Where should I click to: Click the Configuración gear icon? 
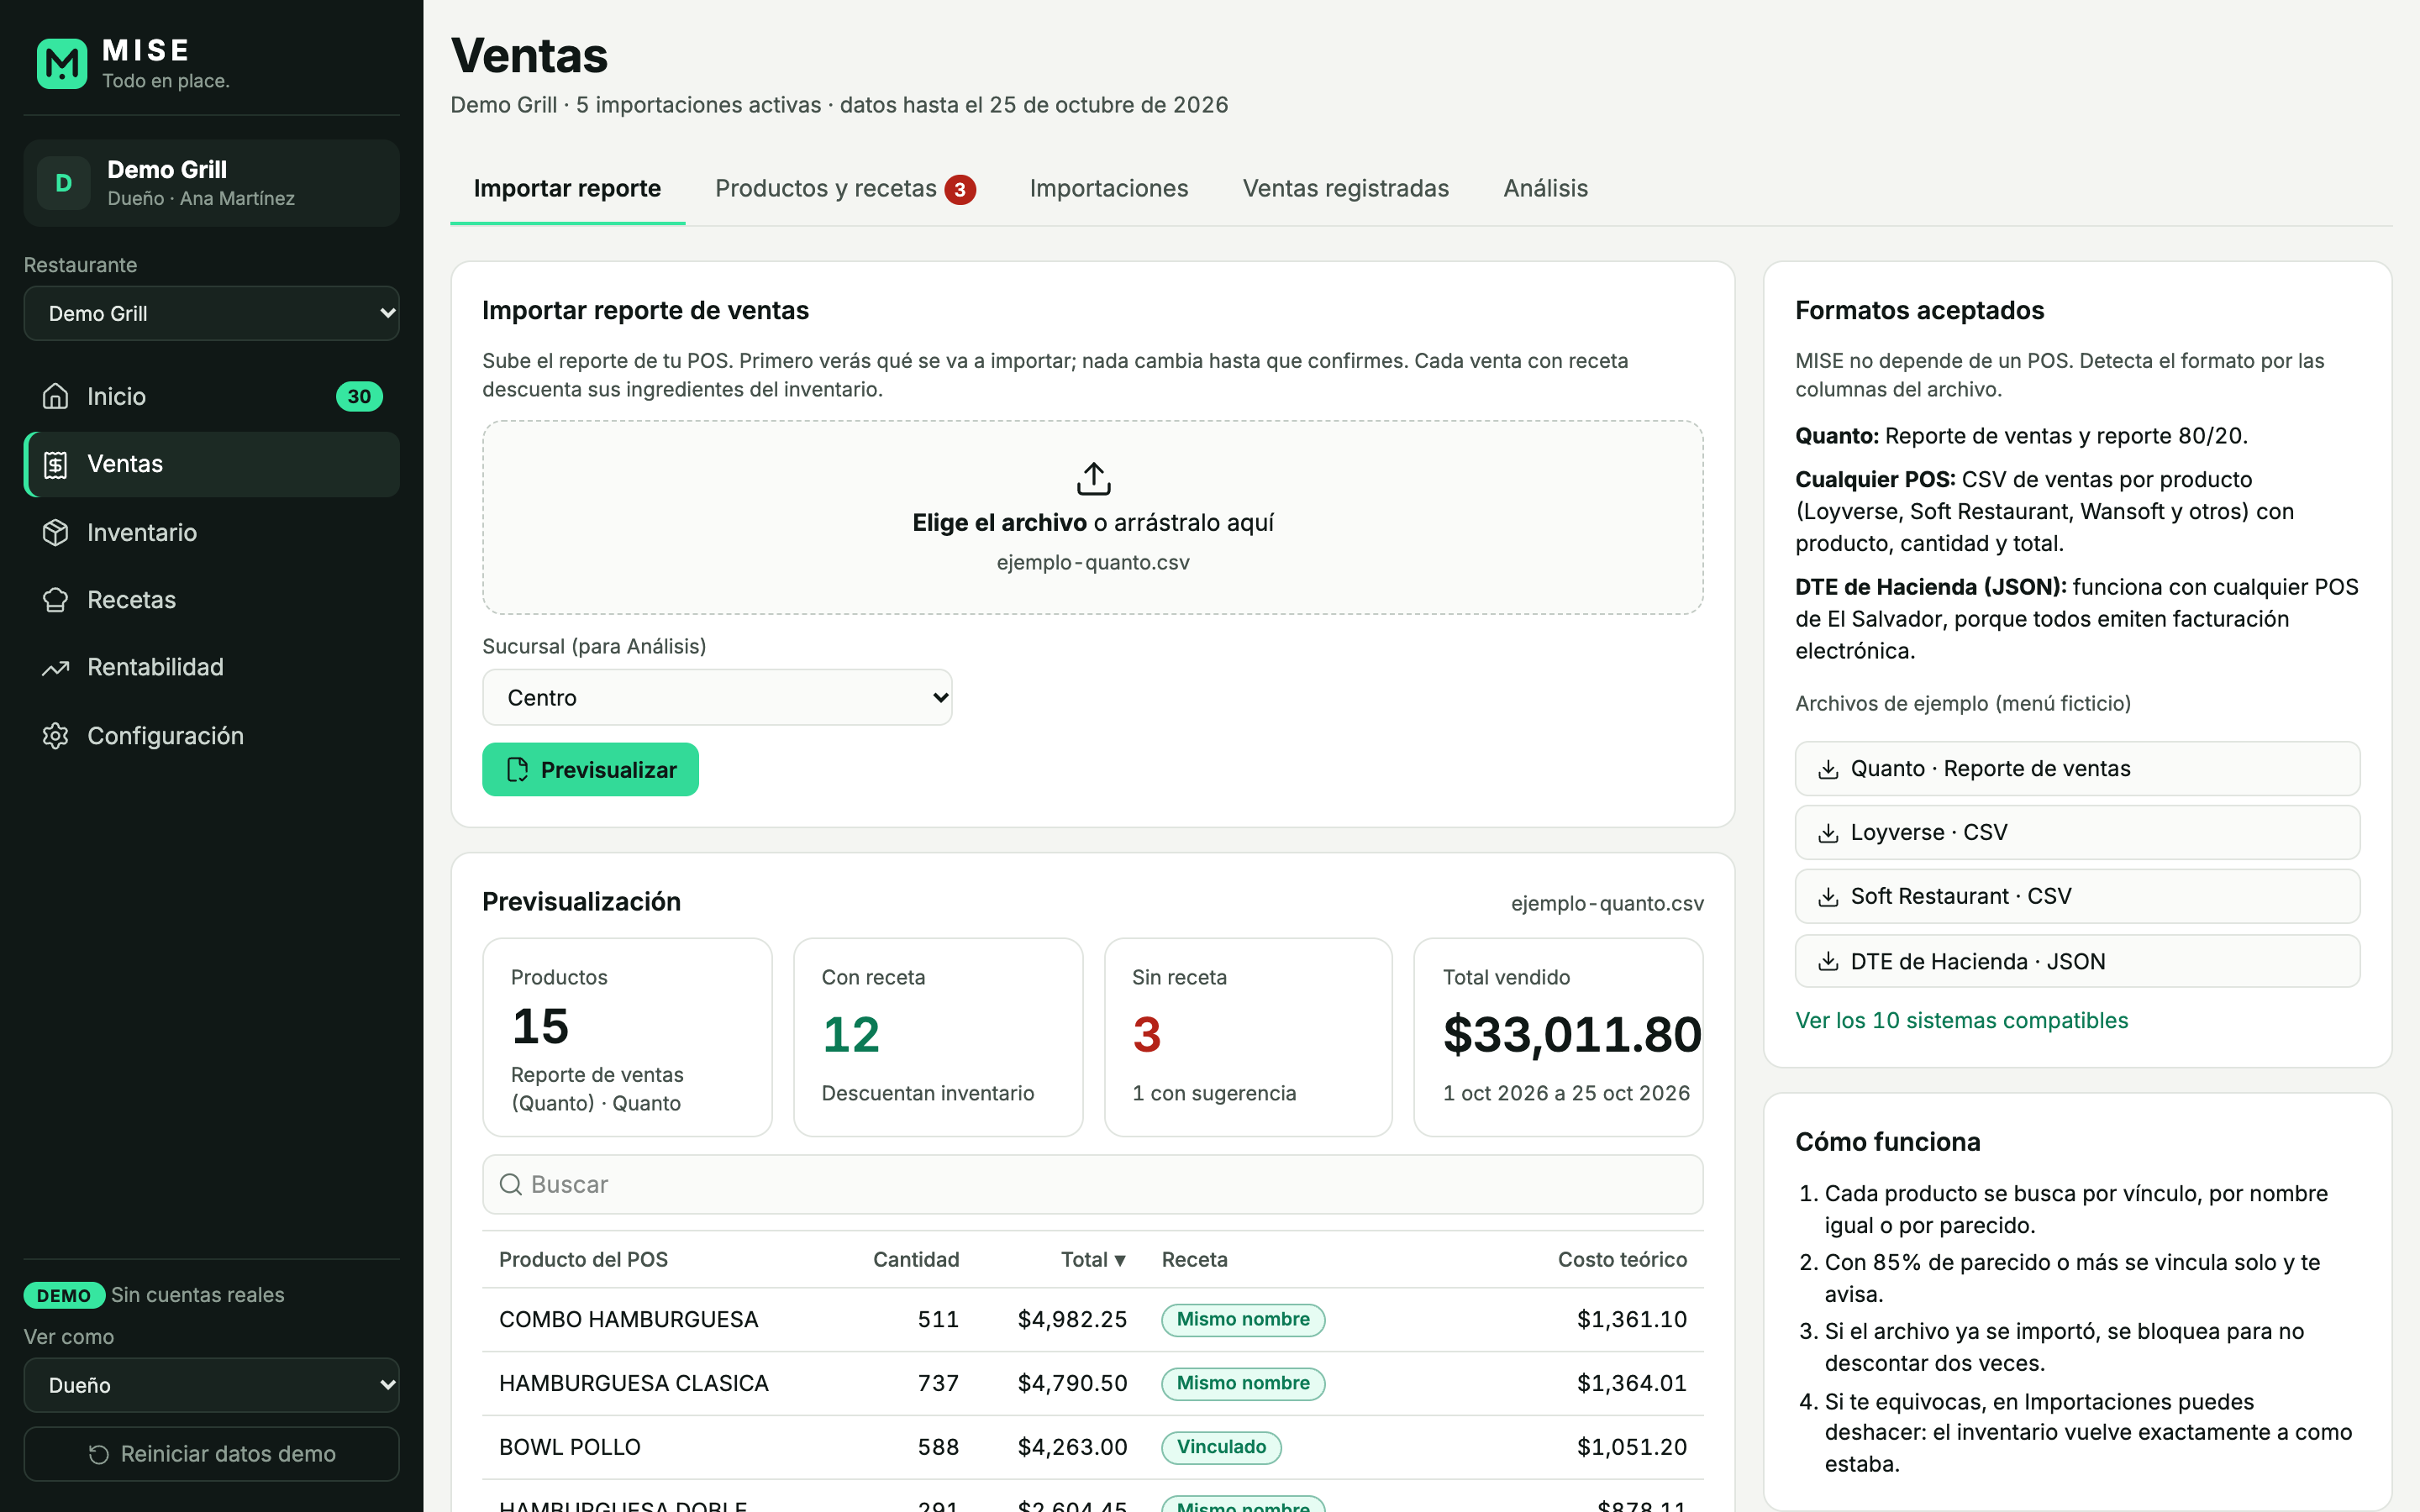[x=56, y=736]
